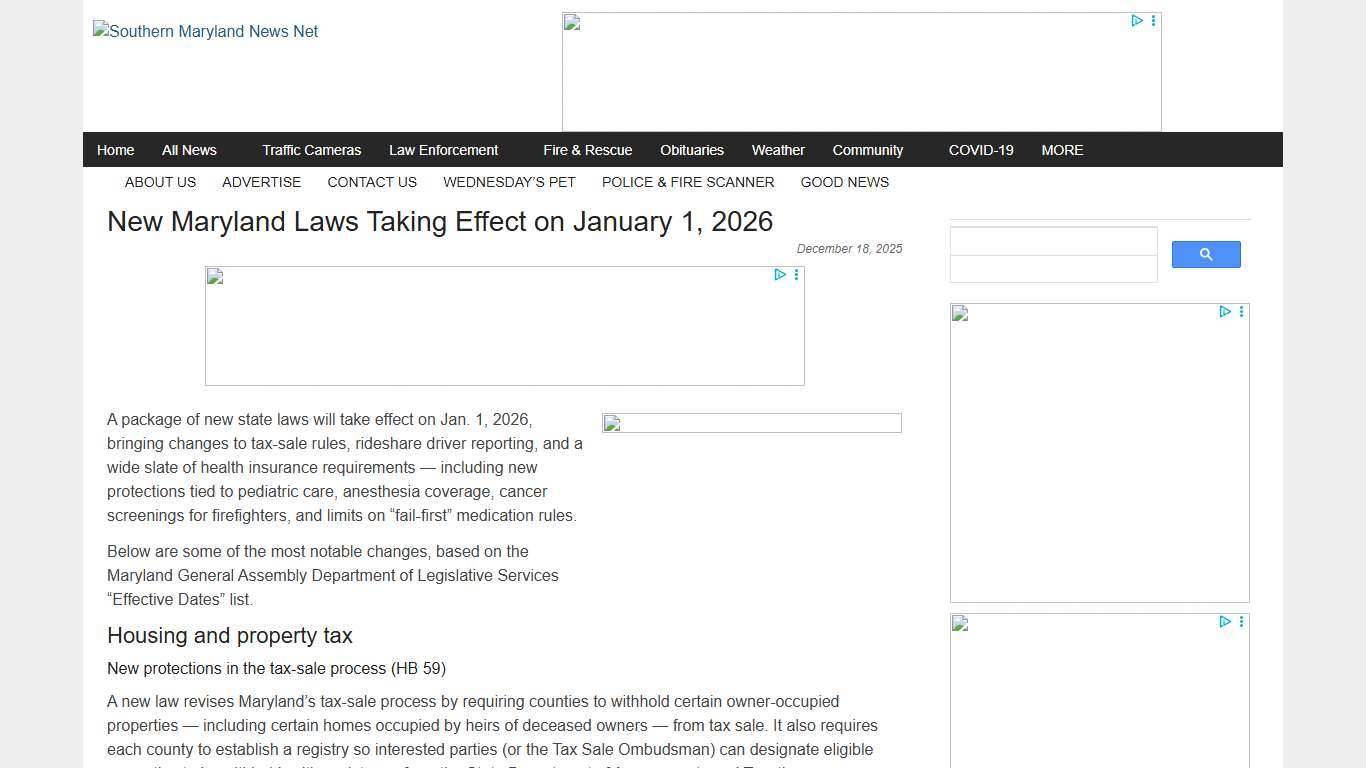Click AdChoices icon on second sidebar ad
The image size is (1366, 768).
point(1225,622)
